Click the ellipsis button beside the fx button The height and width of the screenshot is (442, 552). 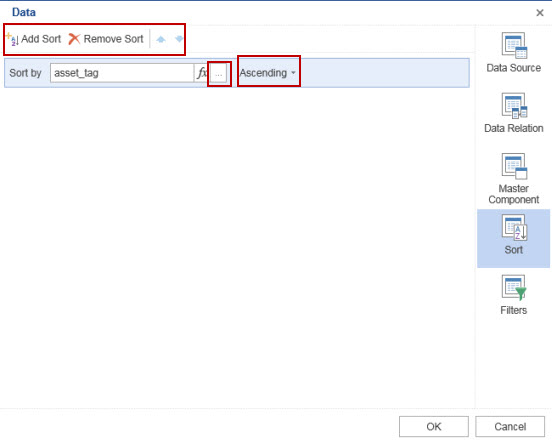(x=219, y=74)
